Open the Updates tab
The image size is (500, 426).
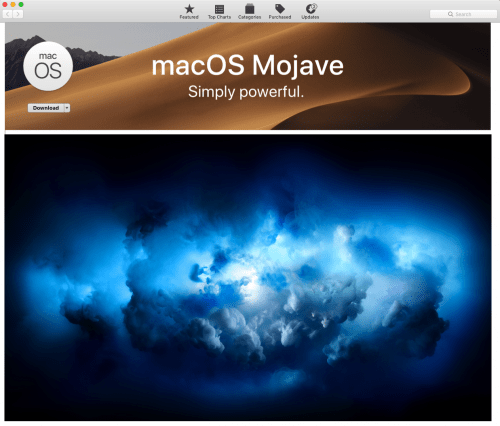(310, 11)
